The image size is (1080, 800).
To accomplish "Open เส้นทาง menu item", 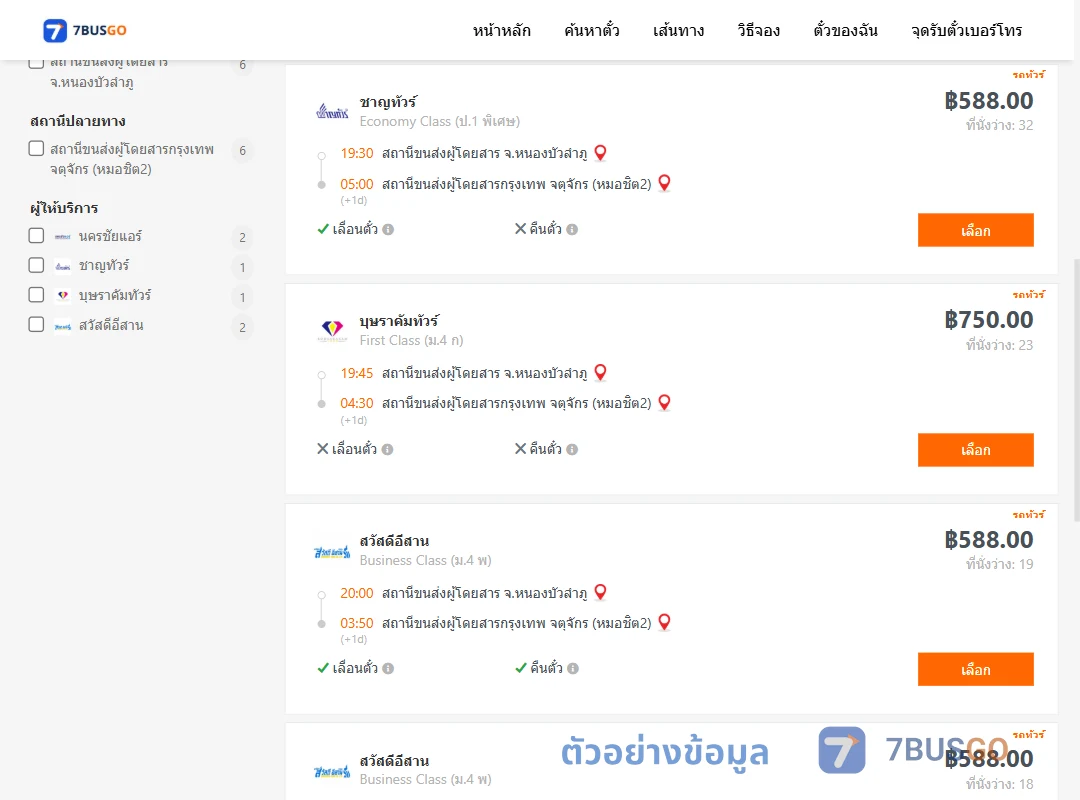I will click(x=678, y=30).
